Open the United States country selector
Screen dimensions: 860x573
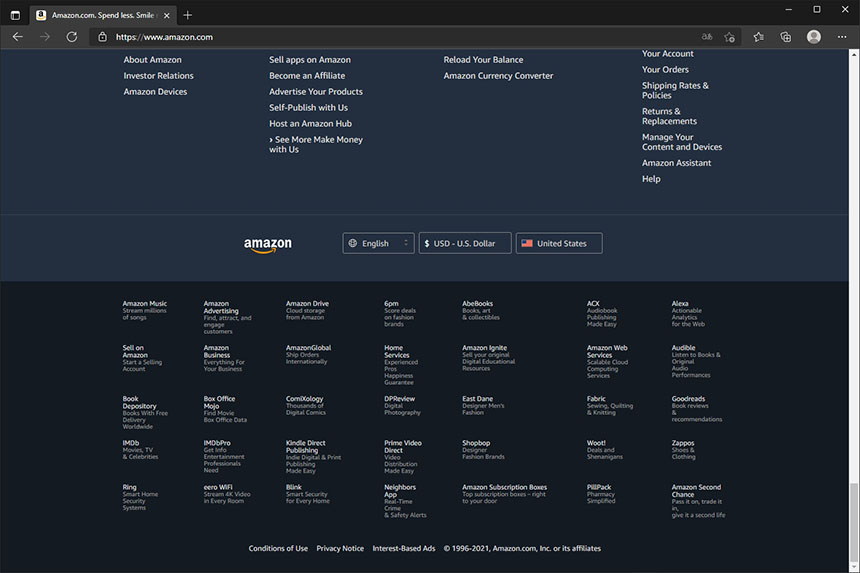click(x=559, y=243)
